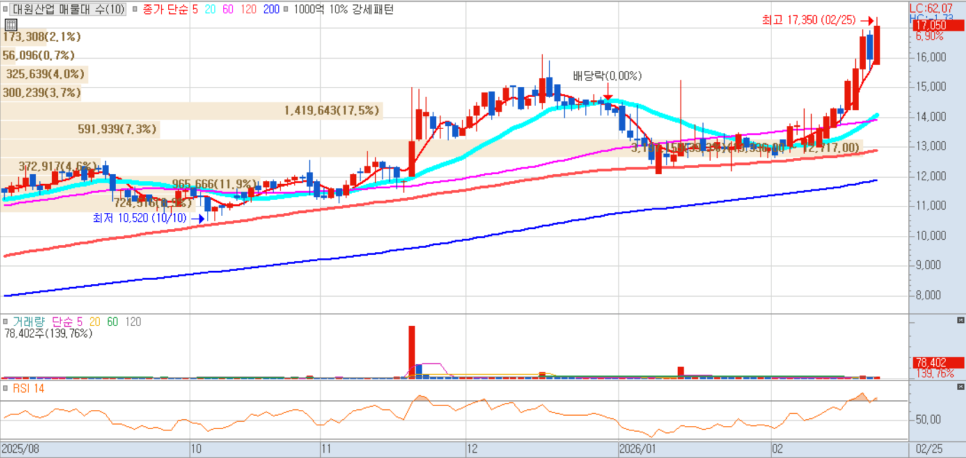Viewport: 966px width, 458px height.
Task: Click the 372,917(4,6%) volume profile bar
Action: pos(51,166)
